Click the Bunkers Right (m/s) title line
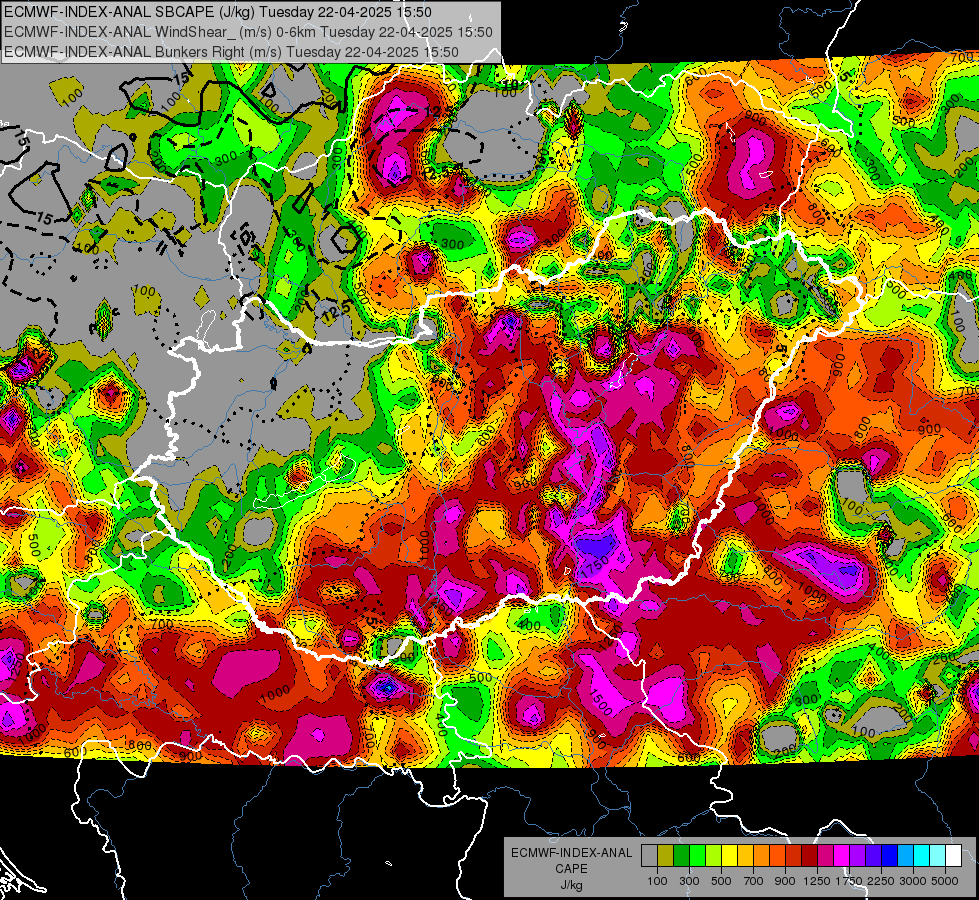The image size is (979, 900). pos(231,52)
